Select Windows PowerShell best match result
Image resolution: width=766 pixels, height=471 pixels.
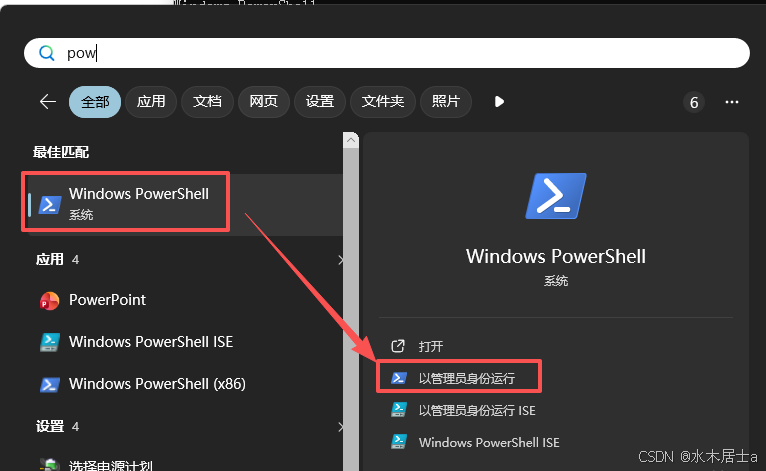[186, 204]
